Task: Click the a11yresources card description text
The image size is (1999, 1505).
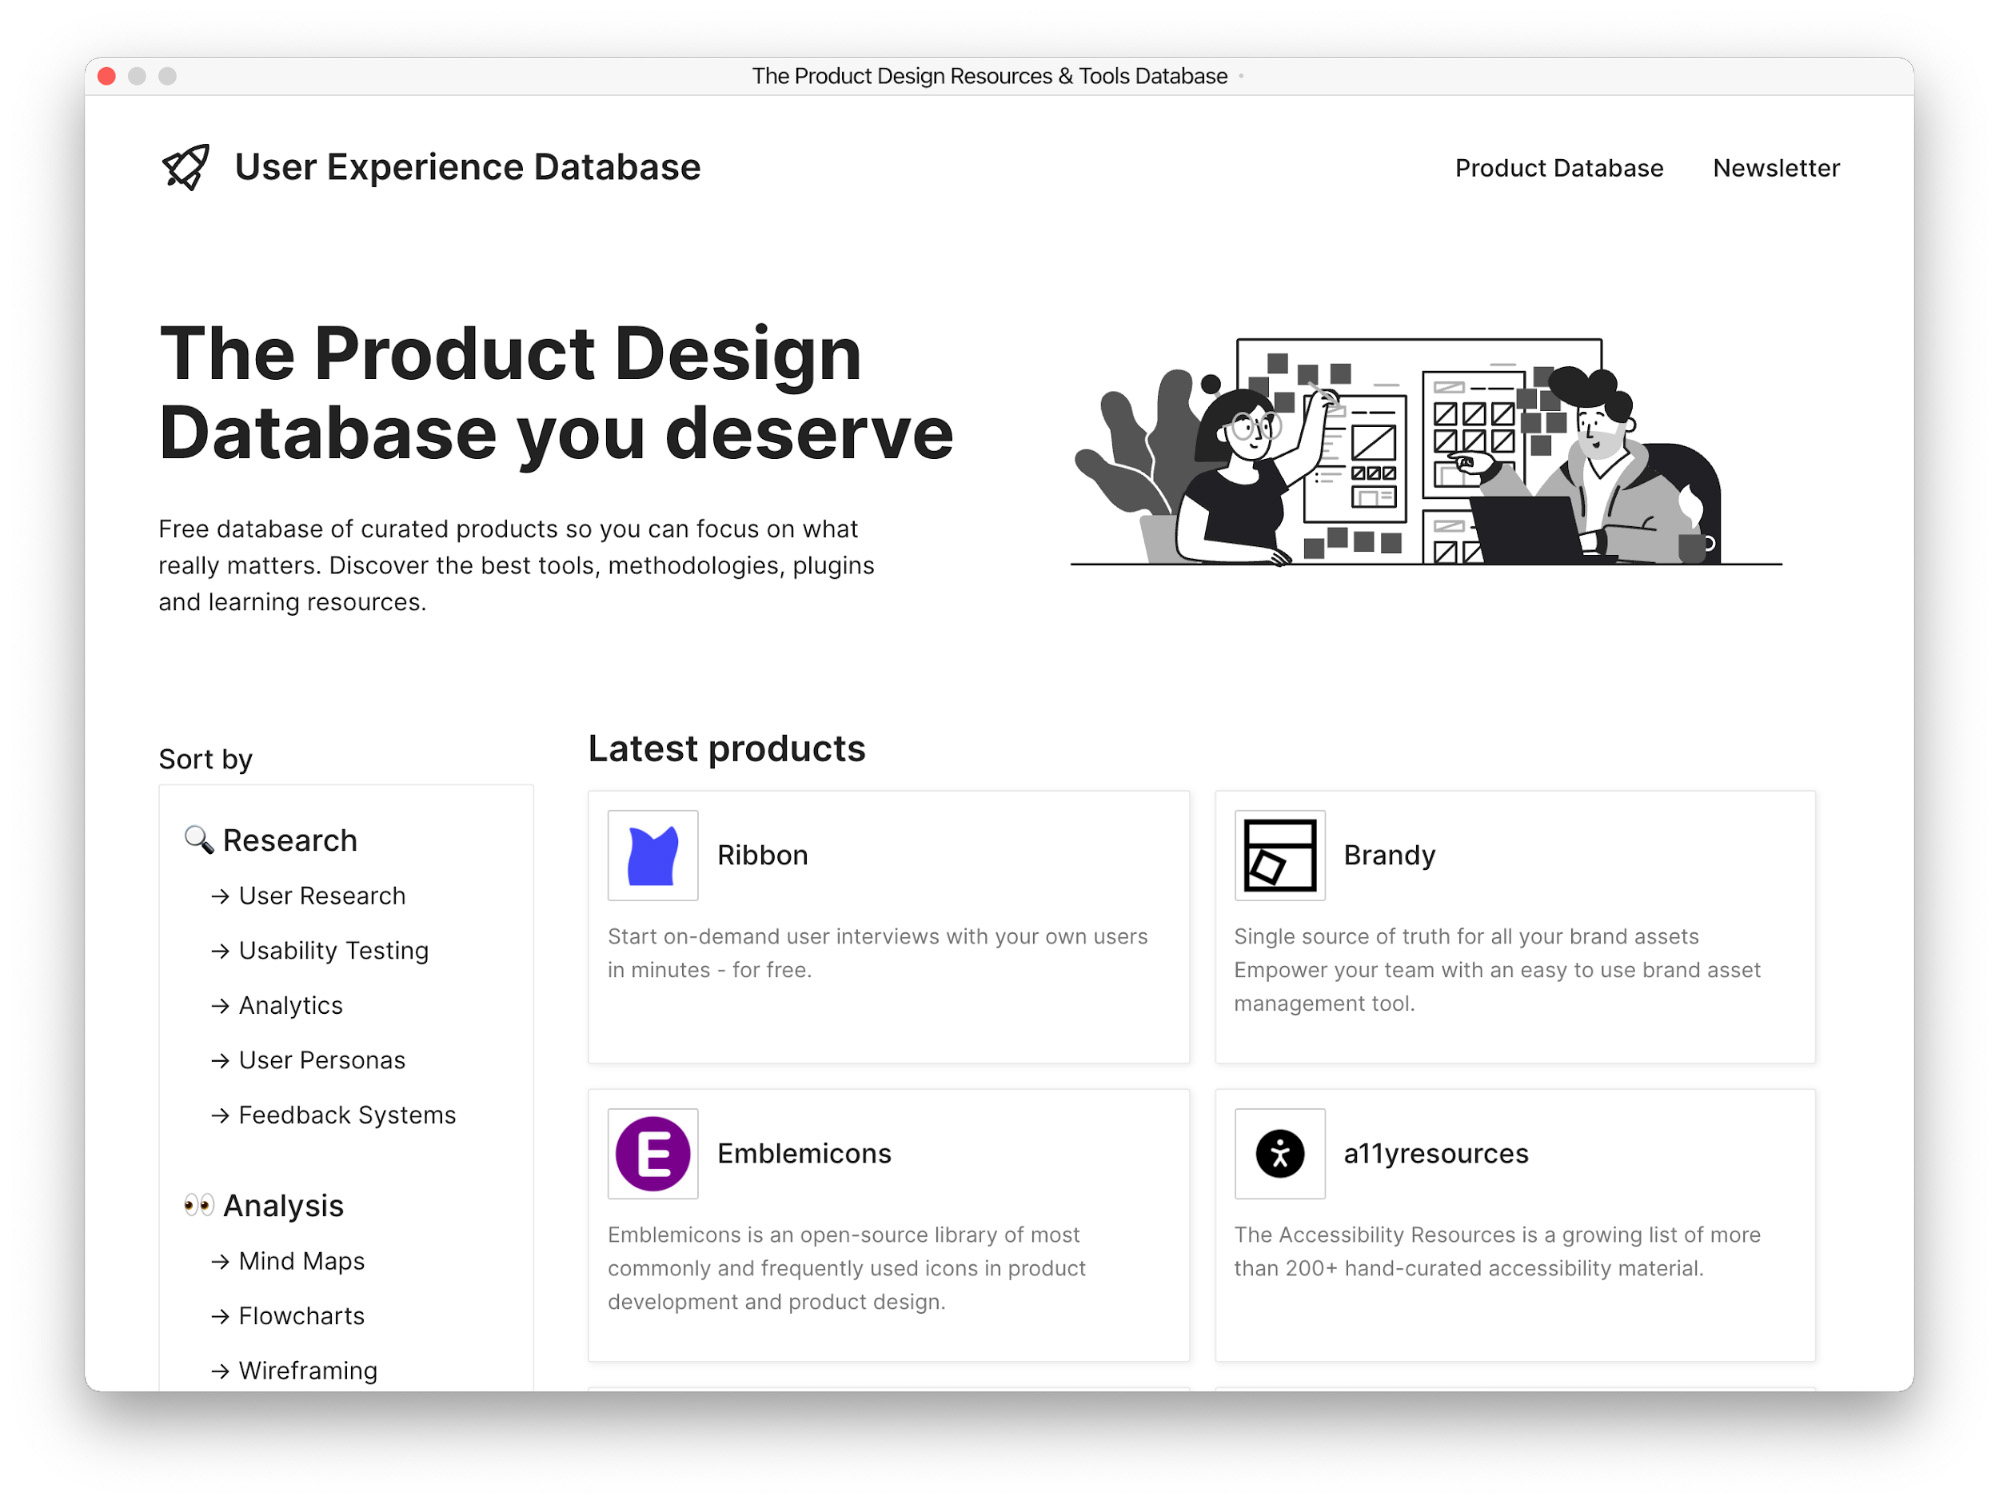Action: click(x=1497, y=1251)
